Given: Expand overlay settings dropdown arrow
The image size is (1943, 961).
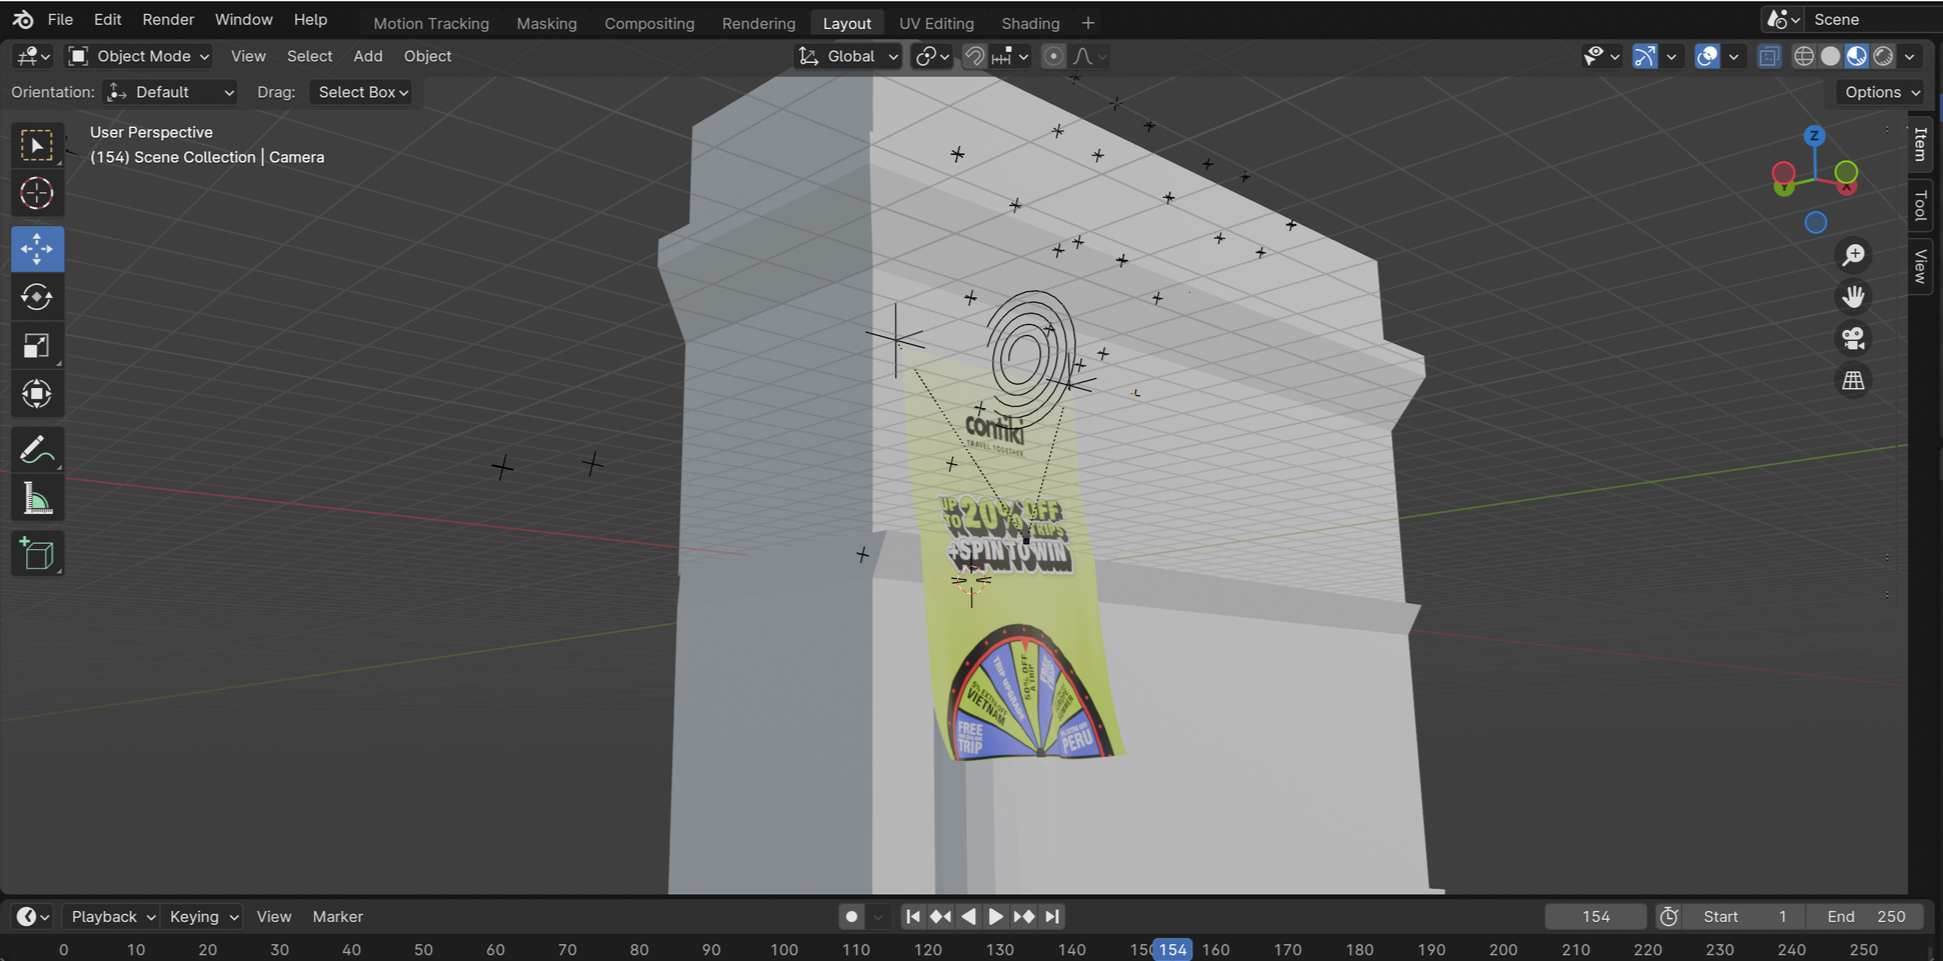Looking at the screenshot, I should click(1734, 56).
